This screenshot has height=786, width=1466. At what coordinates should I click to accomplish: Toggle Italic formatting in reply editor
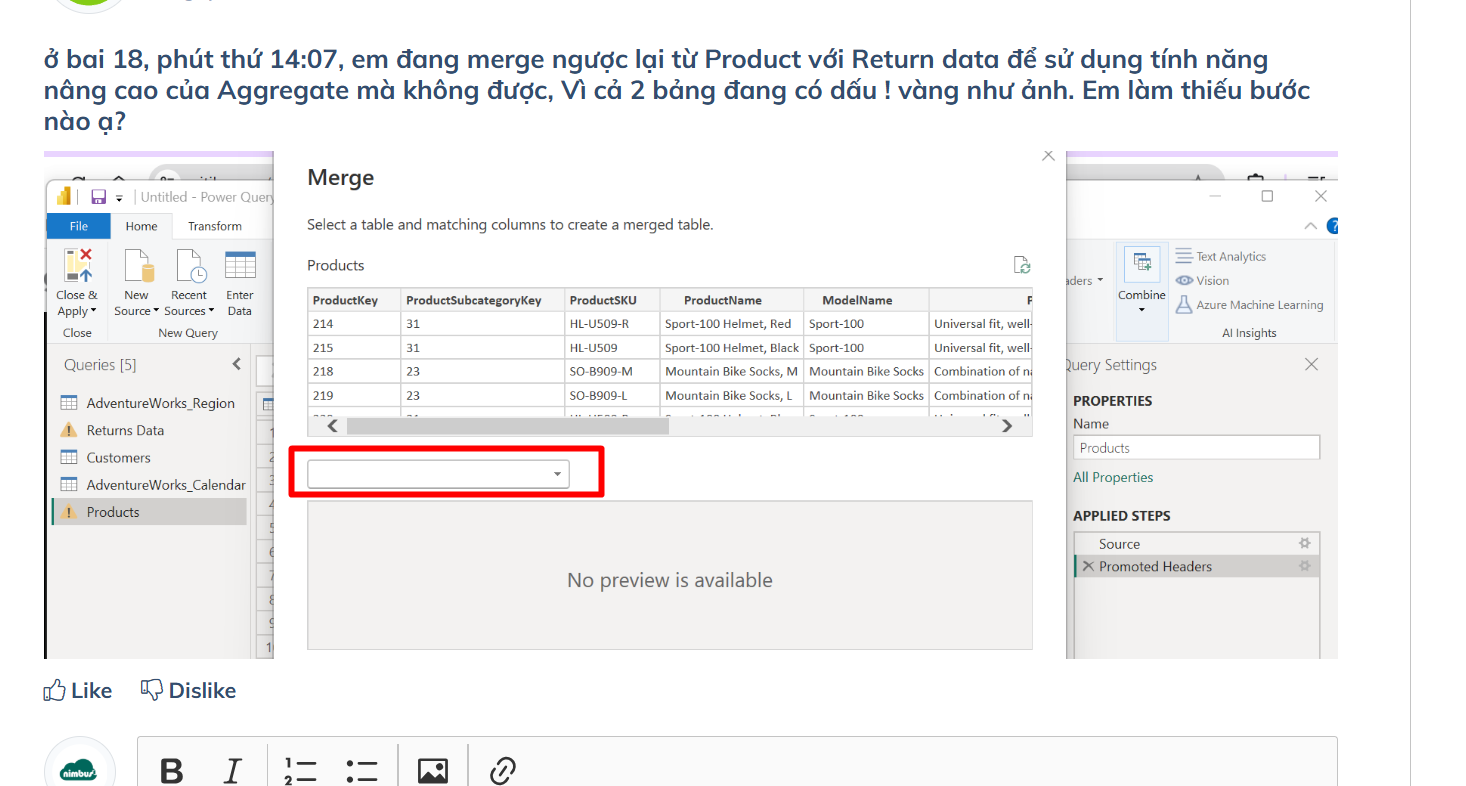click(232, 770)
